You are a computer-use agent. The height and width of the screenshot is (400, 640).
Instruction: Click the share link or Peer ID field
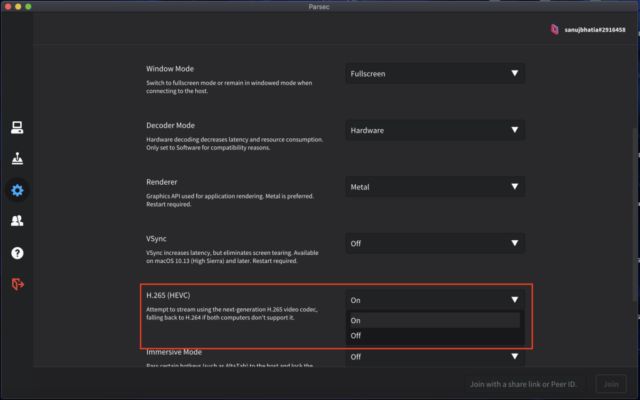click(524, 384)
